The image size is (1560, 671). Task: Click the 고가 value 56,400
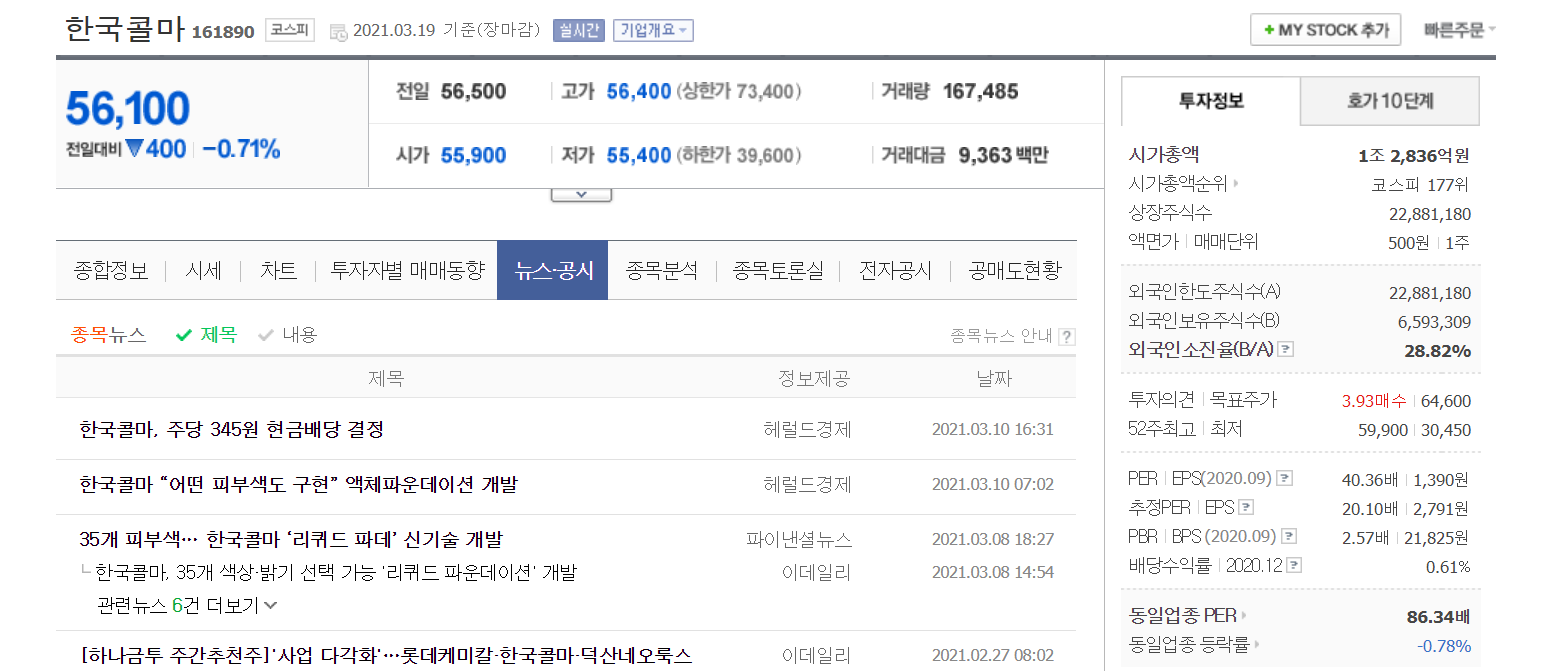click(639, 92)
